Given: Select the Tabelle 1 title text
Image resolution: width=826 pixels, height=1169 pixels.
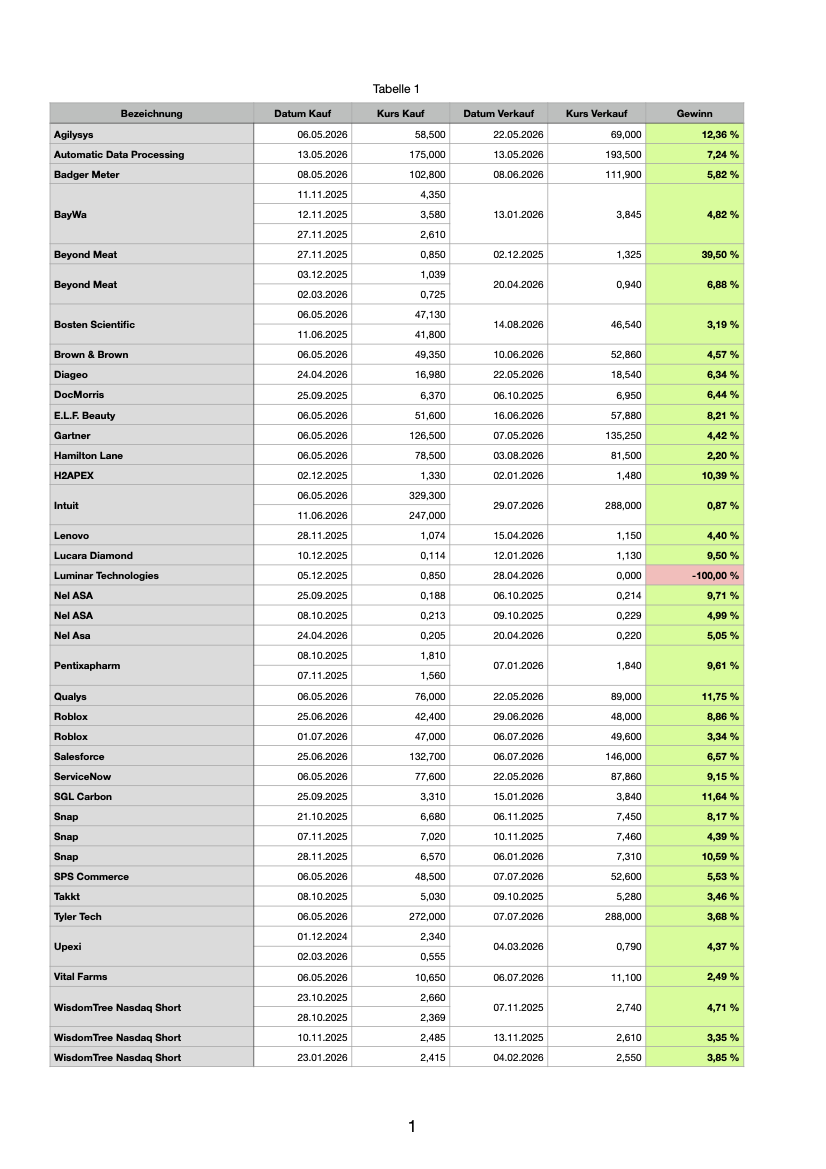Looking at the screenshot, I should pos(396,89).
